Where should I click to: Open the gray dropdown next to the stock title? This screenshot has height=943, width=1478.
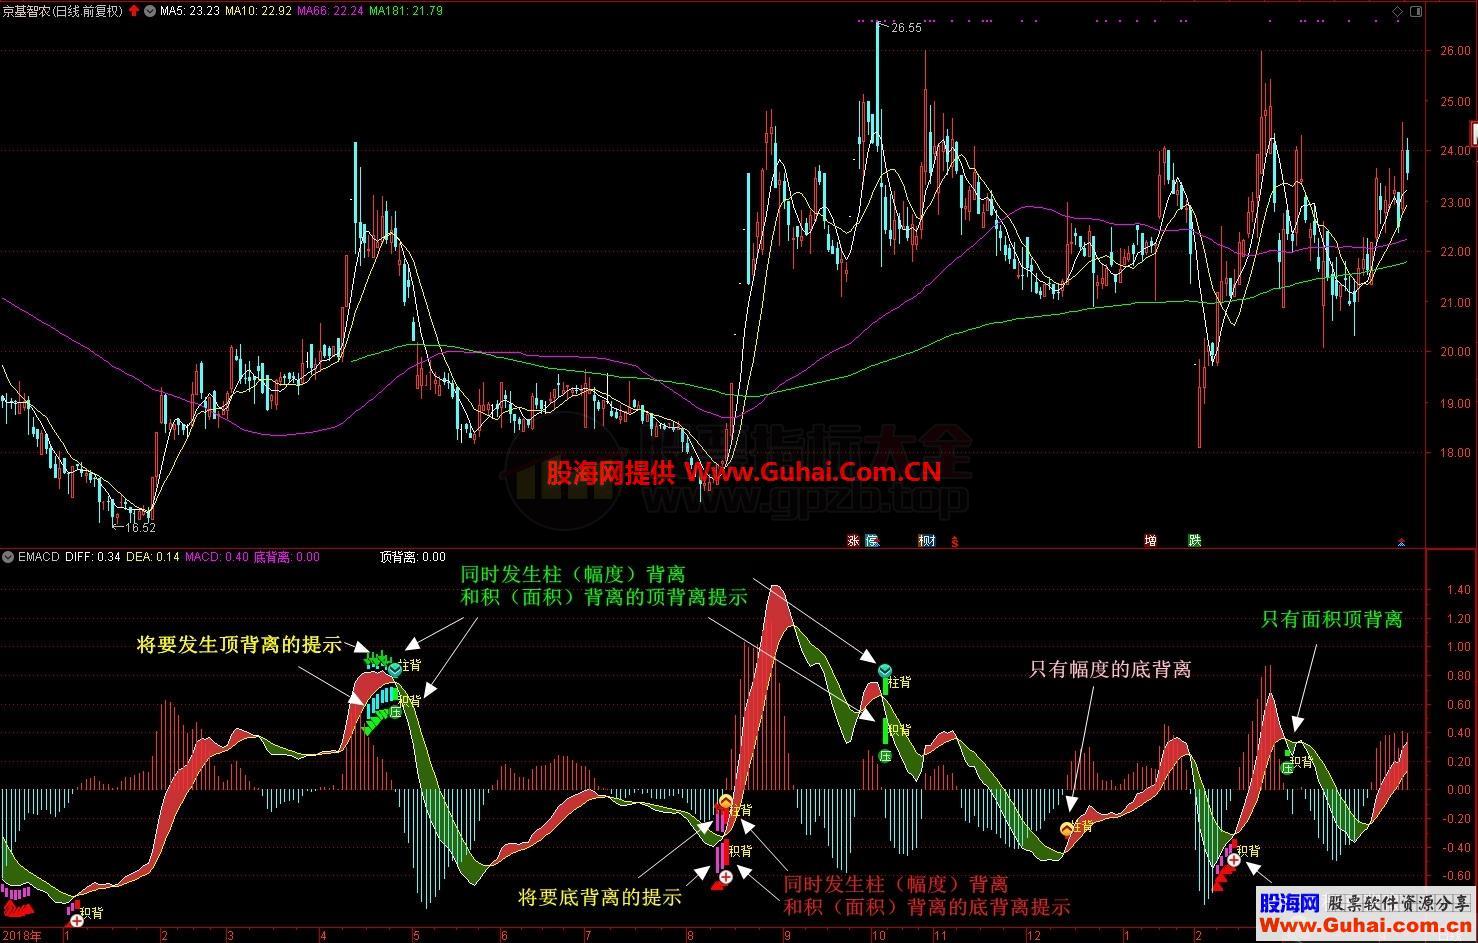pyautogui.click(x=150, y=11)
